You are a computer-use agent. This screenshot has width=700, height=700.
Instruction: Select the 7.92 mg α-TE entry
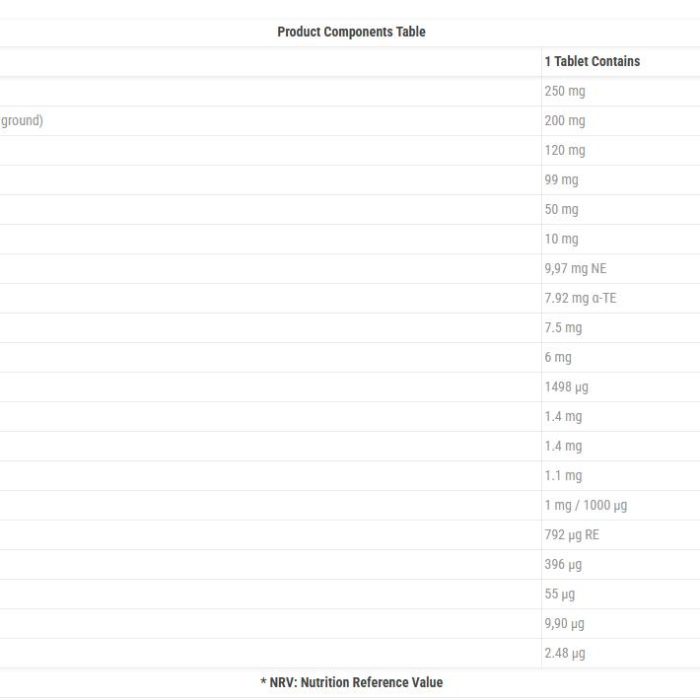click(x=580, y=298)
